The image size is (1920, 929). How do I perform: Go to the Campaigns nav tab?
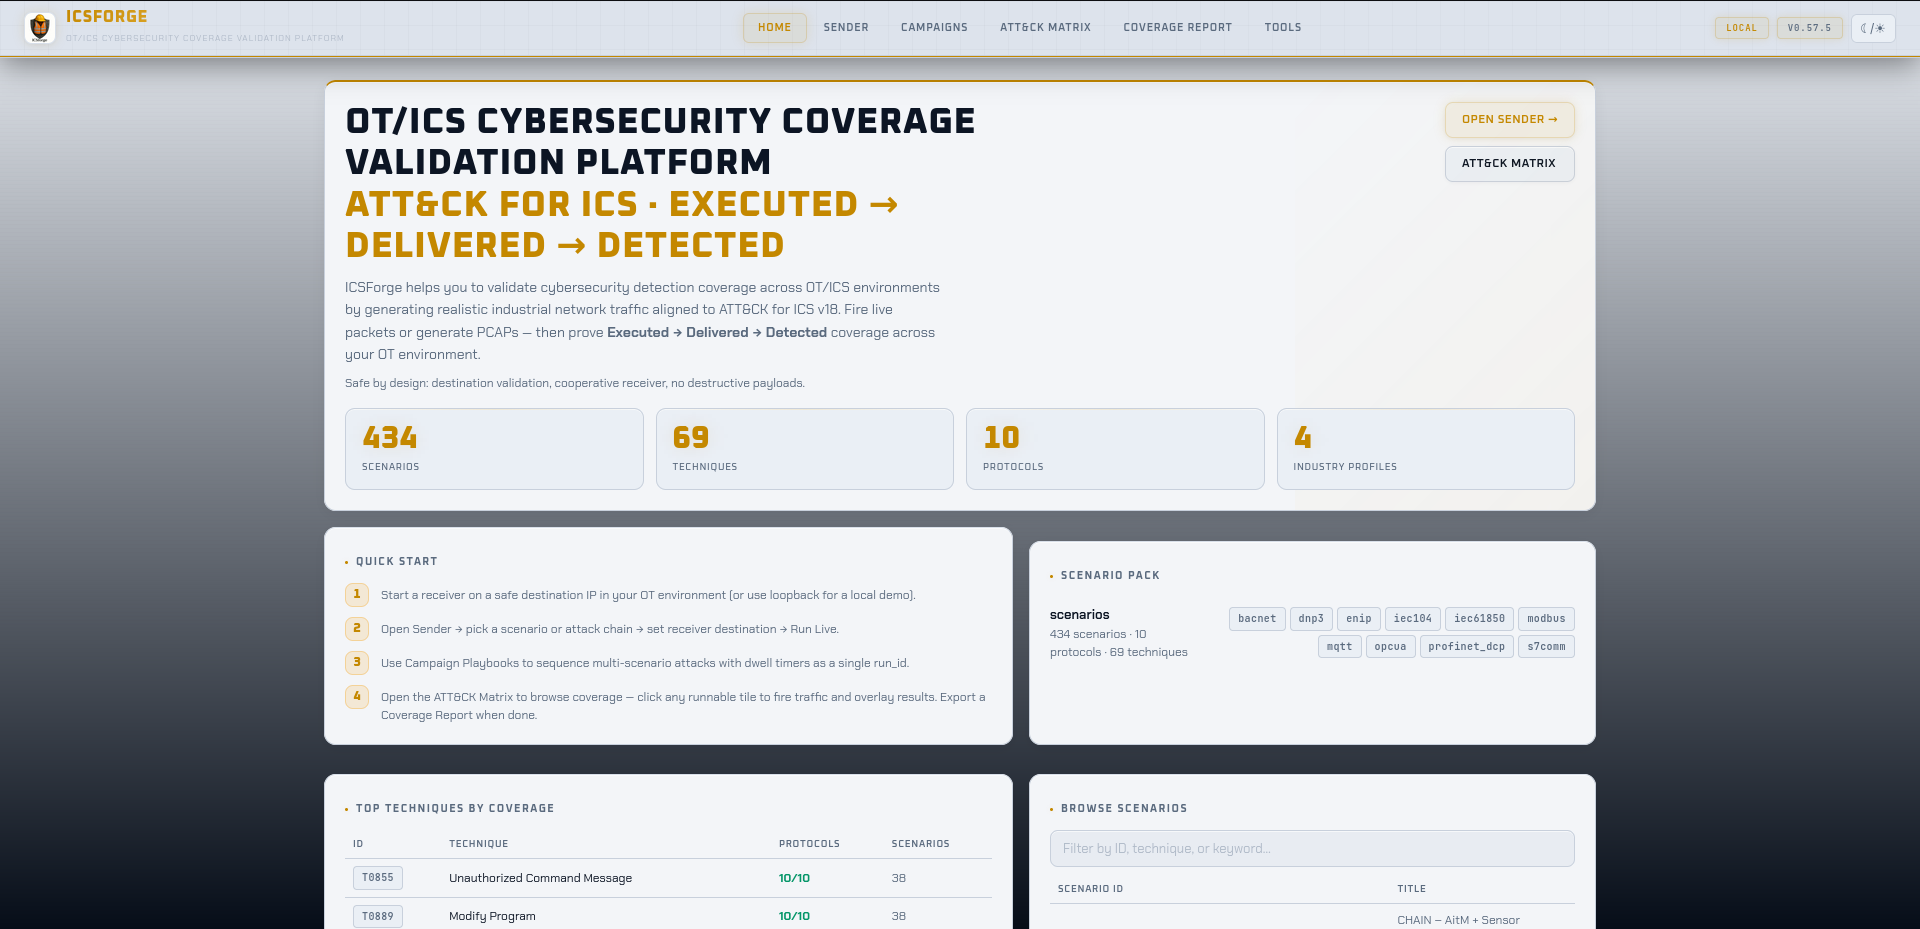[933, 28]
